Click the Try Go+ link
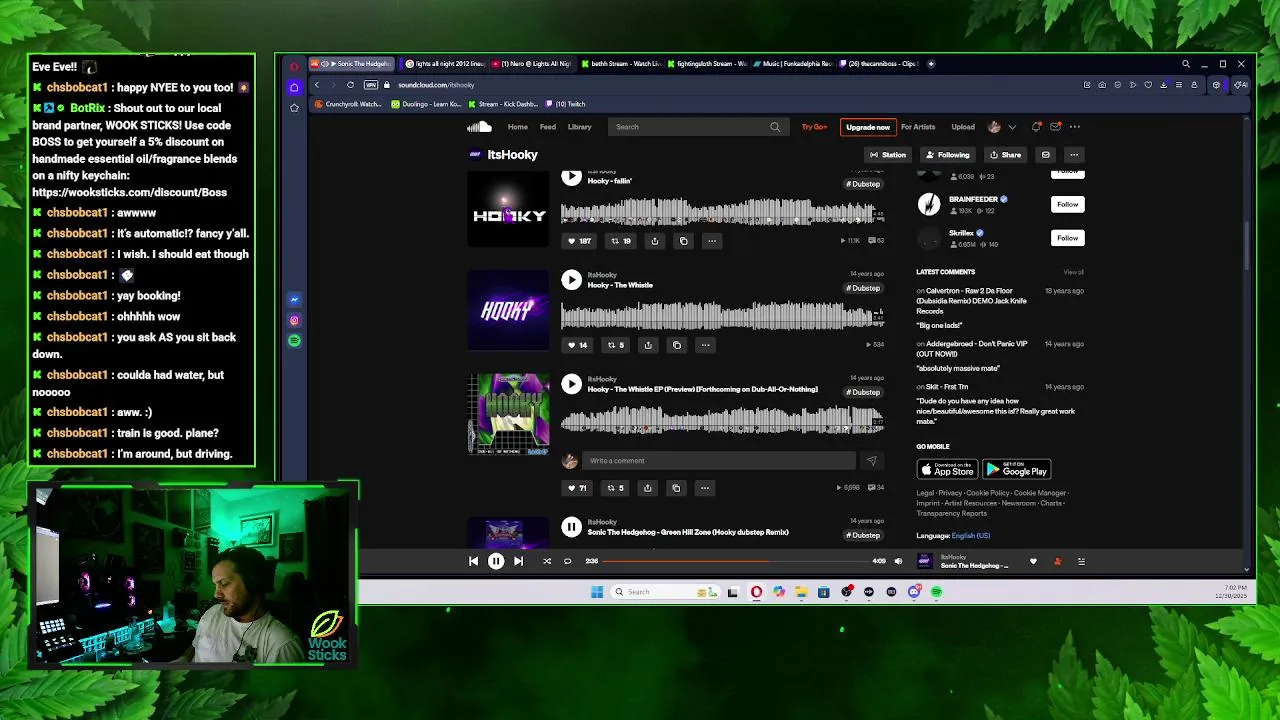 814,127
